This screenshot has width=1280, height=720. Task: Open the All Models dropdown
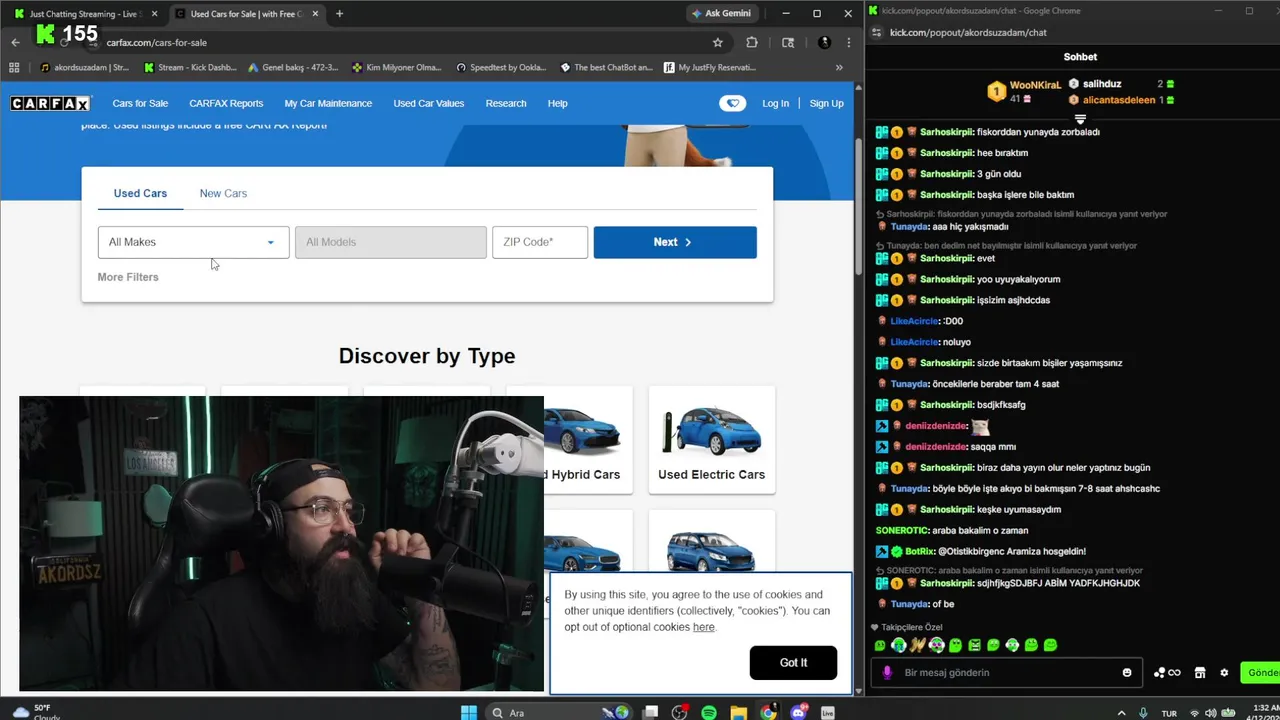pyautogui.click(x=390, y=242)
